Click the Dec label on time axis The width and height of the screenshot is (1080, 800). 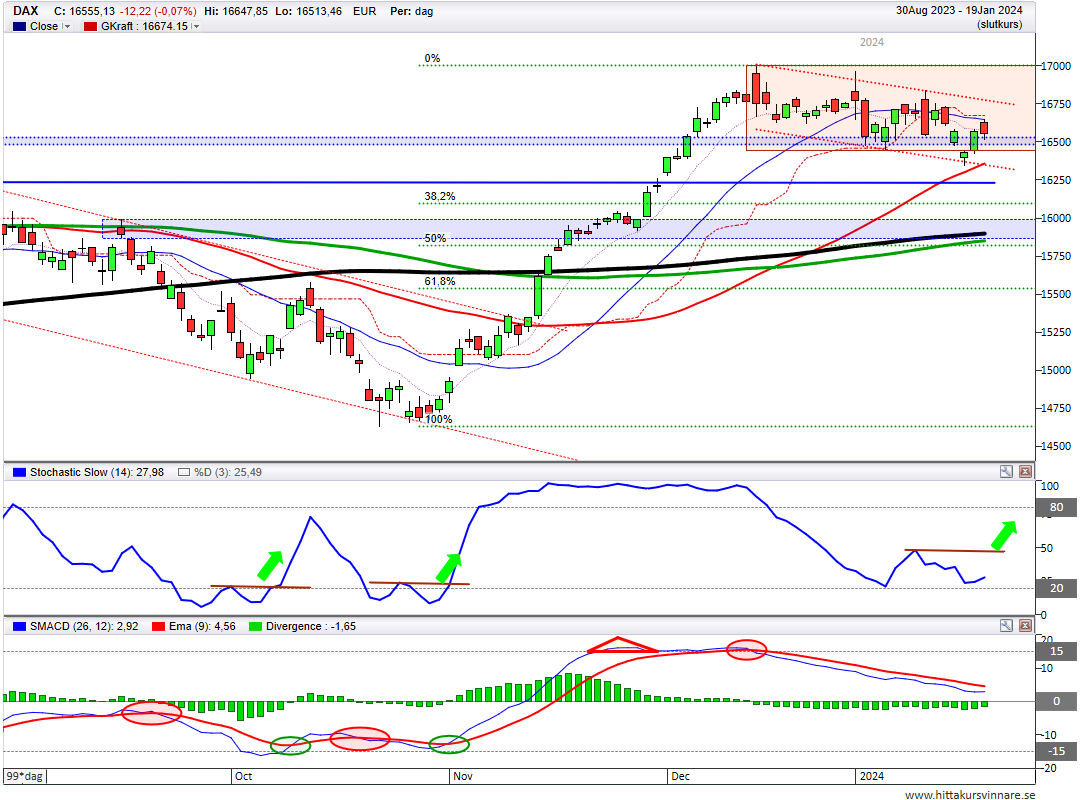[681, 776]
